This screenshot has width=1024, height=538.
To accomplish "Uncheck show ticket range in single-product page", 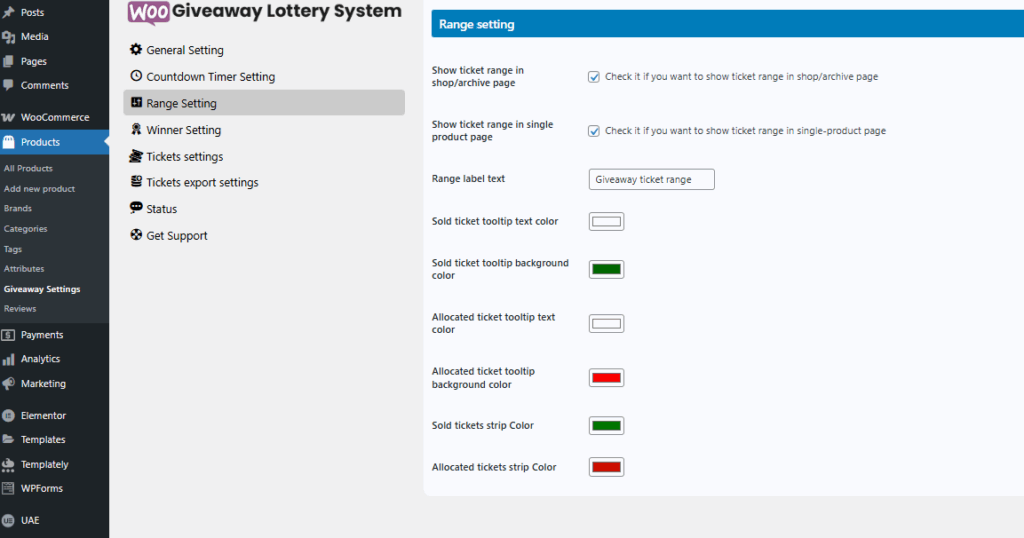I will tap(594, 131).
